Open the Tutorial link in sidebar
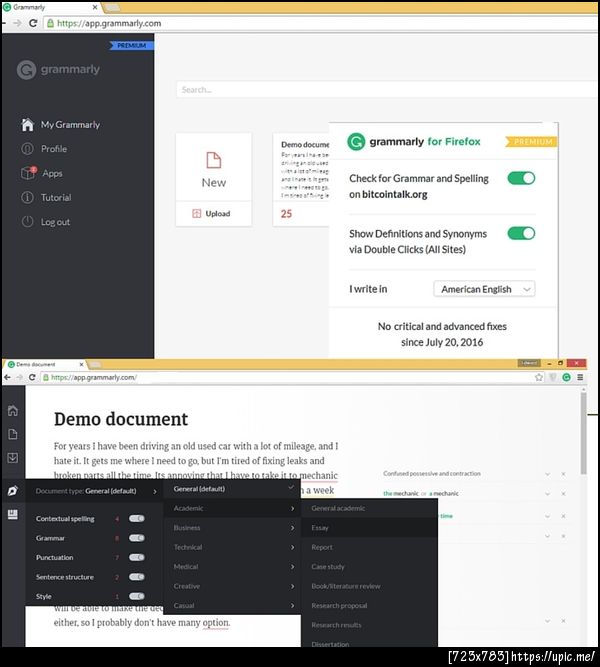This screenshot has width=600, height=667. point(56,197)
